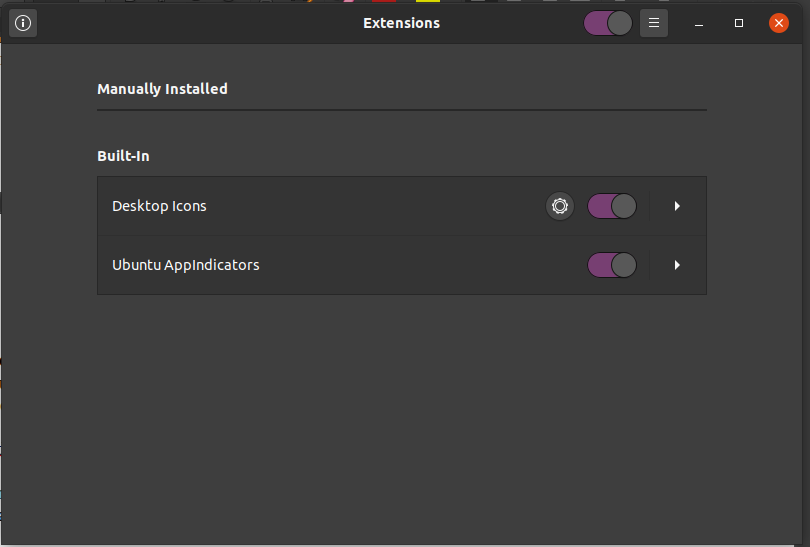Expand Desktop Icons details arrow
810x547 pixels.
pyautogui.click(x=677, y=206)
